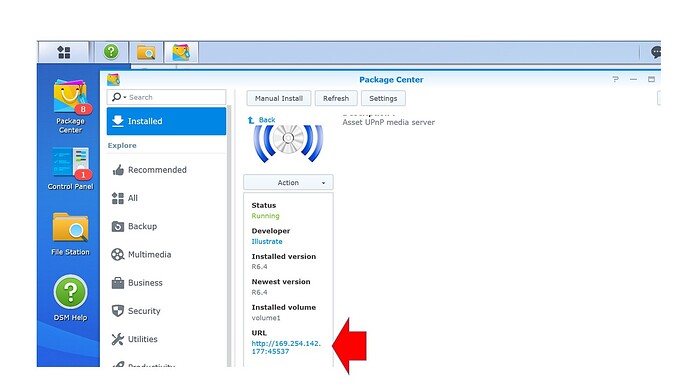Image resolution: width=690 pixels, height=388 pixels.
Task: Click the Running status text
Action: coord(265,216)
